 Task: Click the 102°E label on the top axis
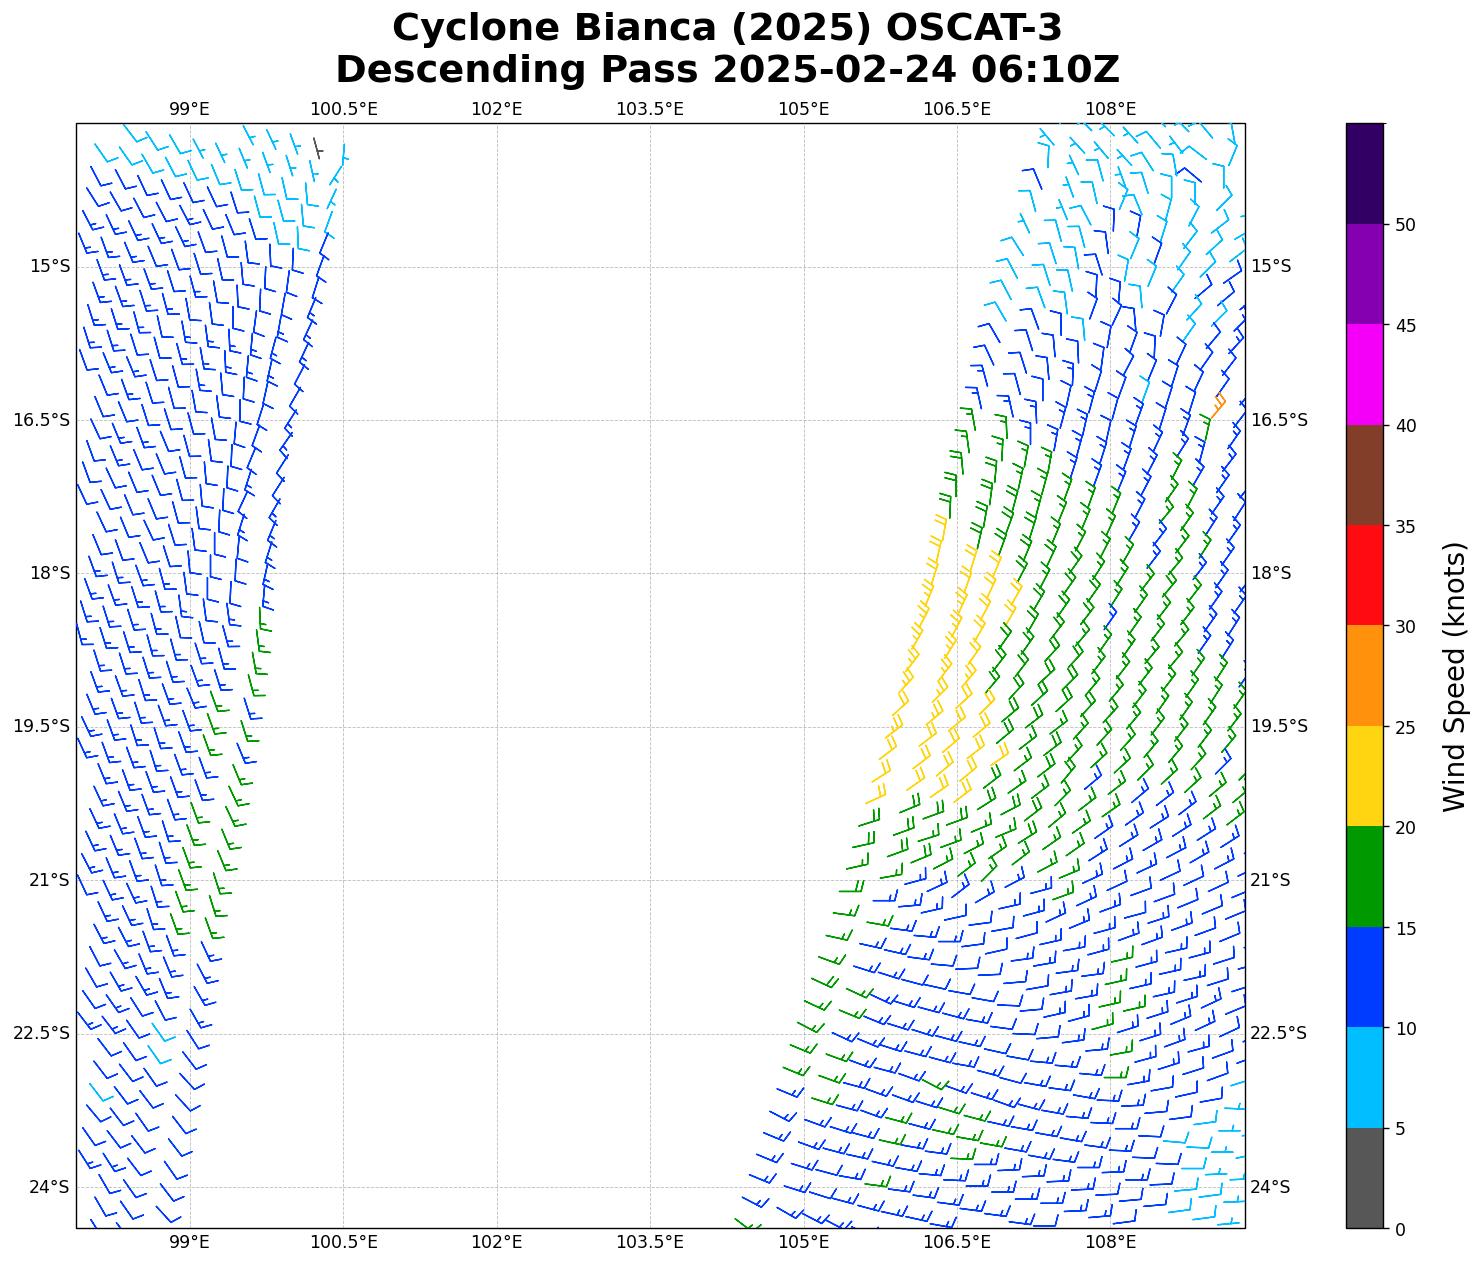tap(496, 108)
